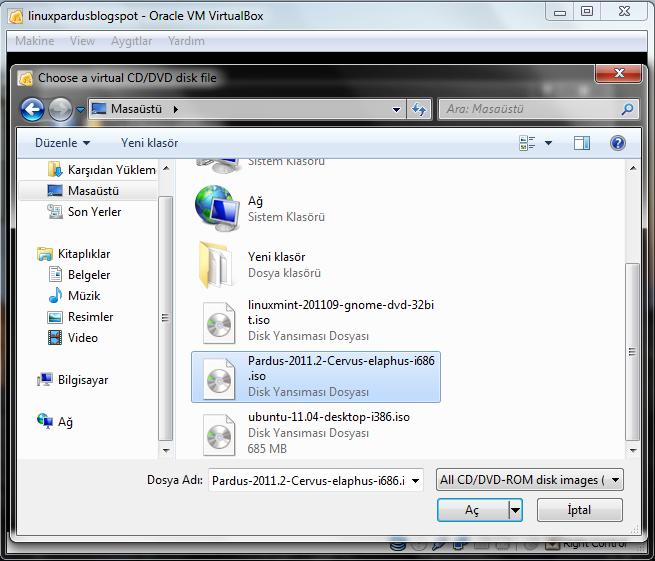
Task: Click the Bilgisayar computer icon in sidebar
Action: (x=45, y=379)
